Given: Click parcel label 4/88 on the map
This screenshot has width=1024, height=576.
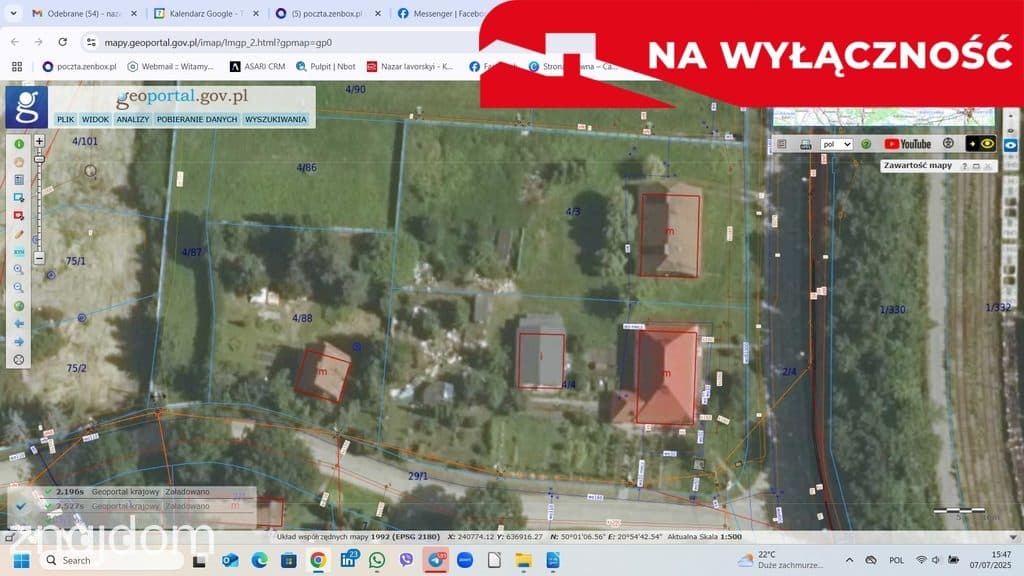Looking at the screenshot, I should tap(302, 319).
